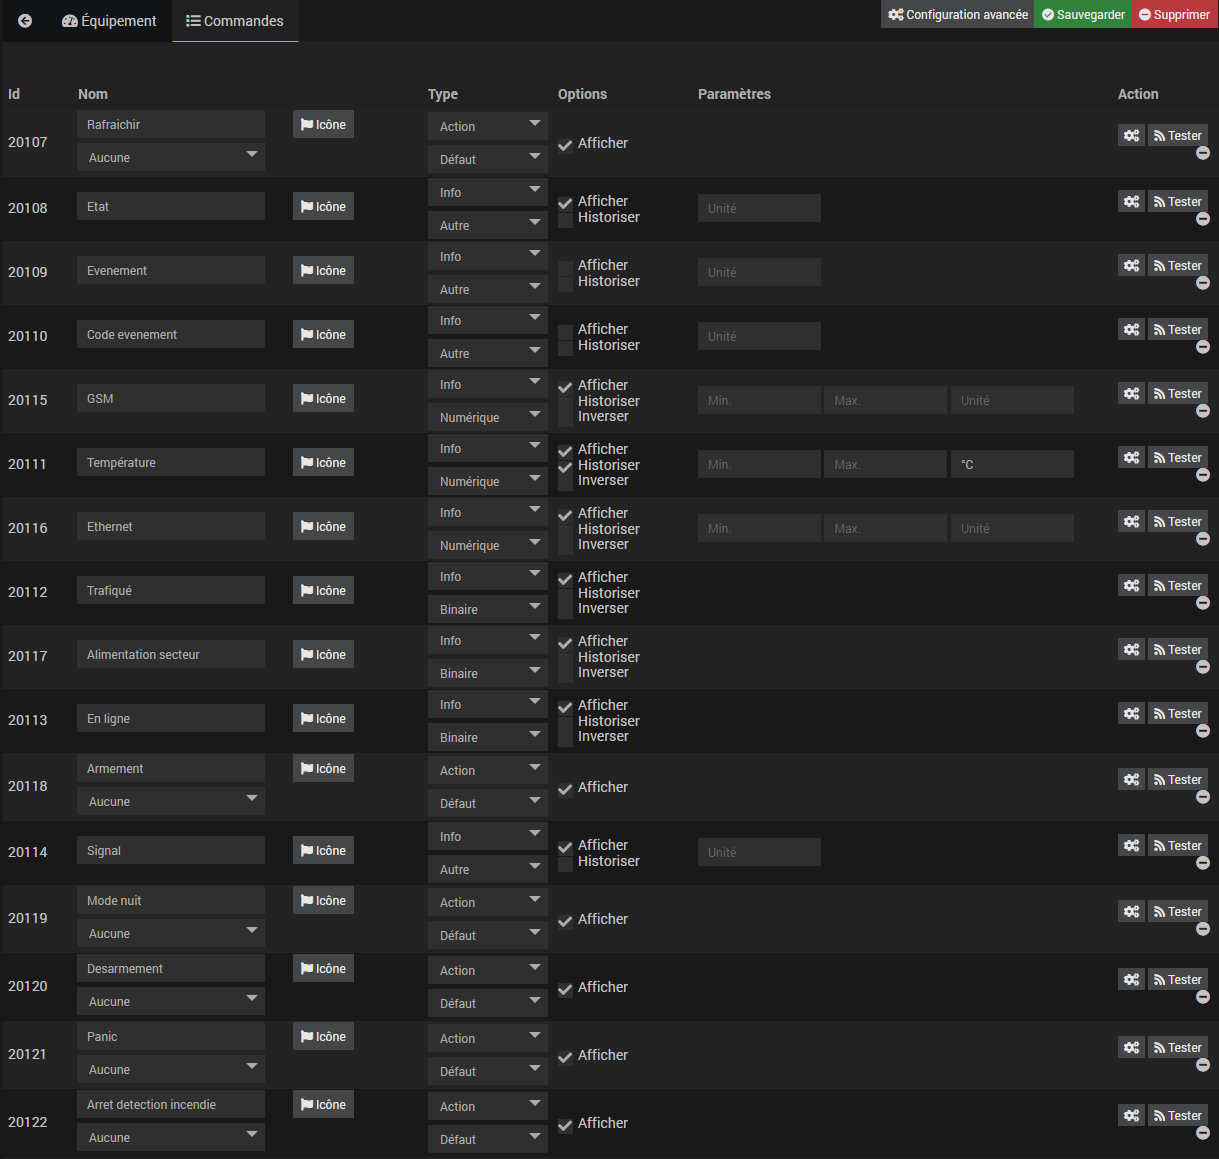Open Info type dropdown for Température
Viewport: 1219px width, 1159px height.
coord(488,448)
